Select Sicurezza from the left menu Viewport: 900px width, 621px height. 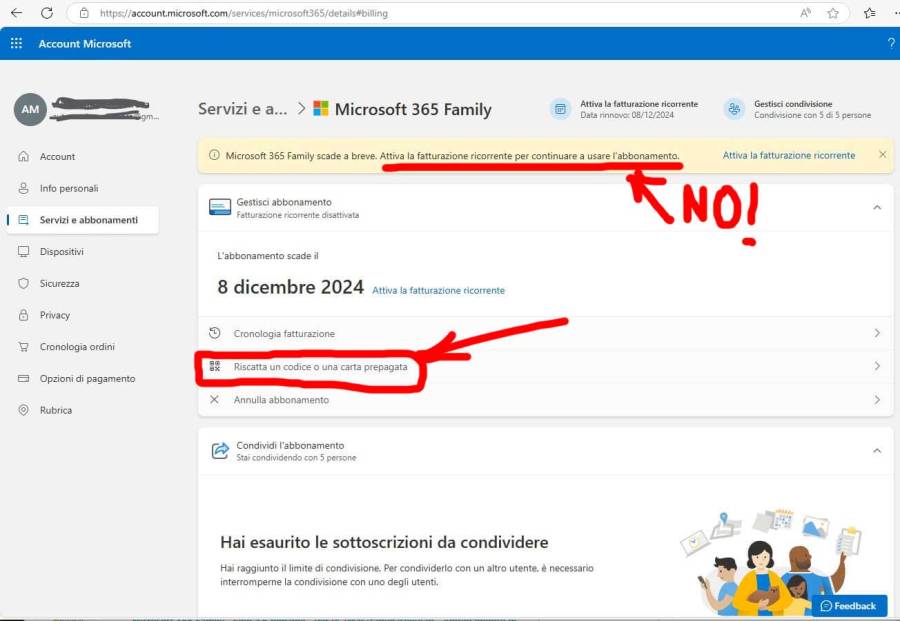click(x=59, y=283)
